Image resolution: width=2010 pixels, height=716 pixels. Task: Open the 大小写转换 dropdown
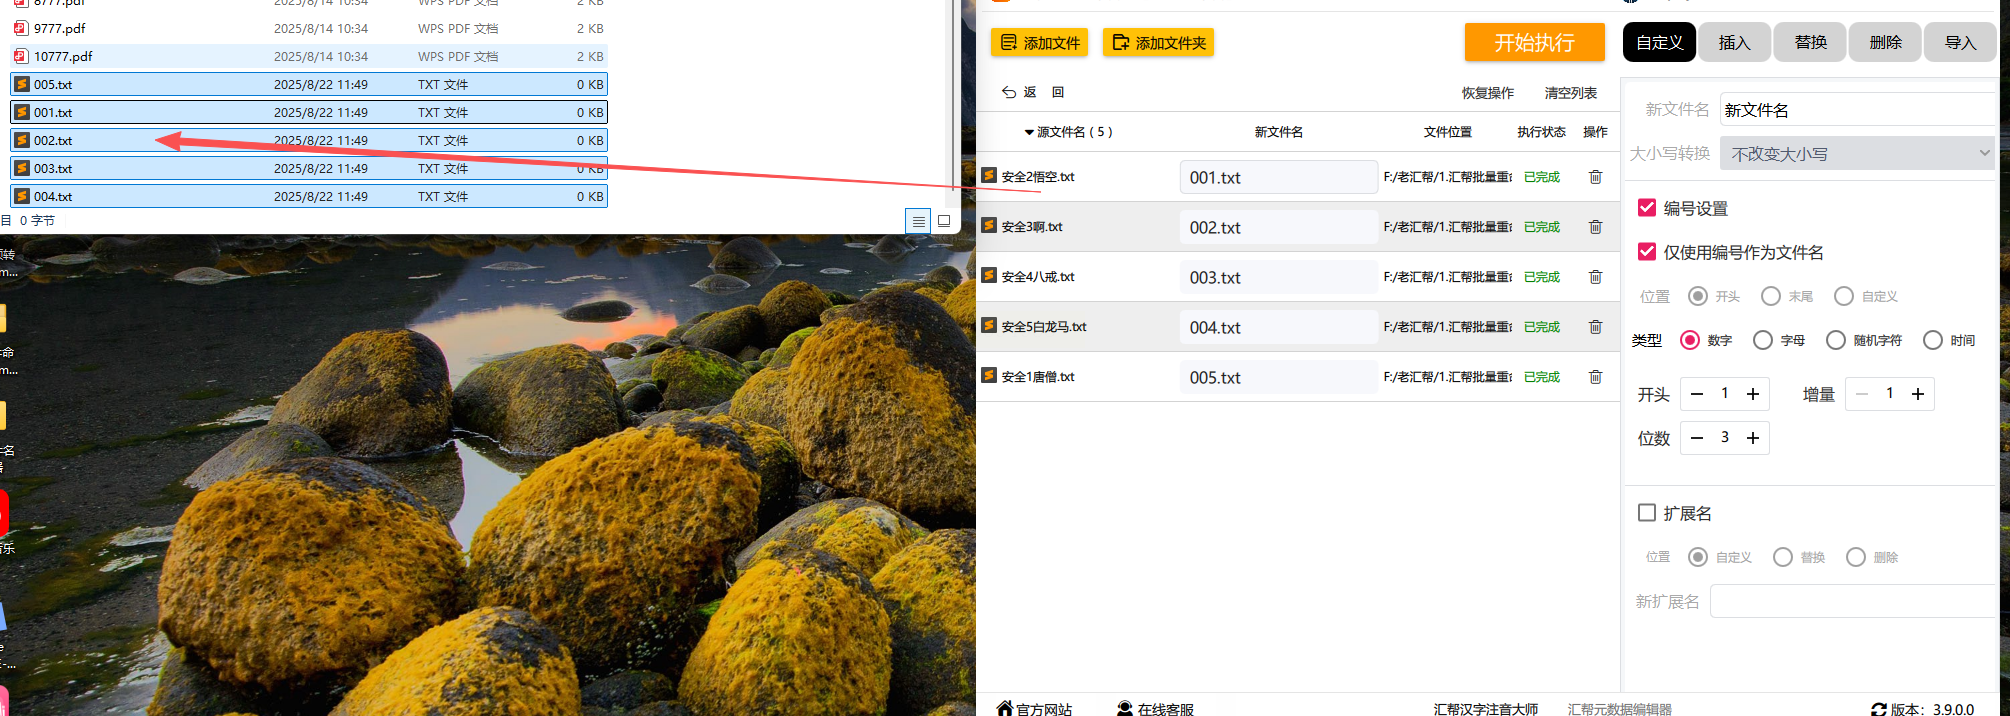tap(1857, 154)
